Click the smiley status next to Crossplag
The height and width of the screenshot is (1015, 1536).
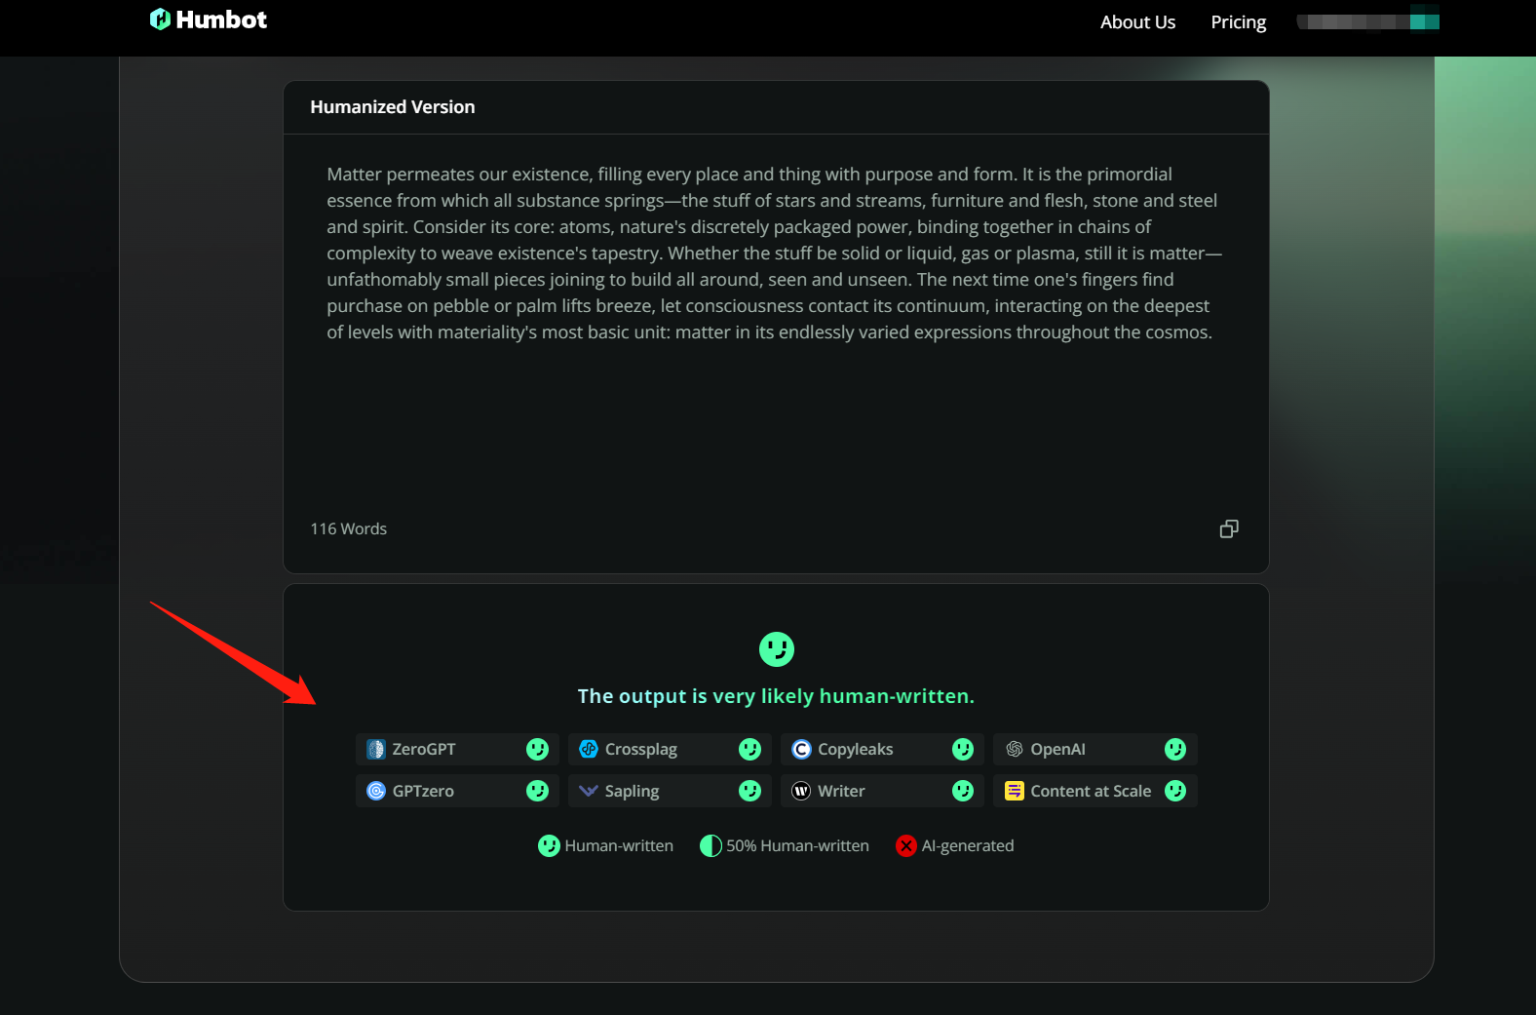point(750,749)
